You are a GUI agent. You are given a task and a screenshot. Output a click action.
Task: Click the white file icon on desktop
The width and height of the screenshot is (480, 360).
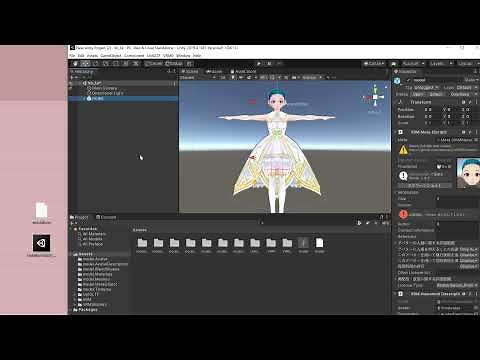[x=41, y=210]
